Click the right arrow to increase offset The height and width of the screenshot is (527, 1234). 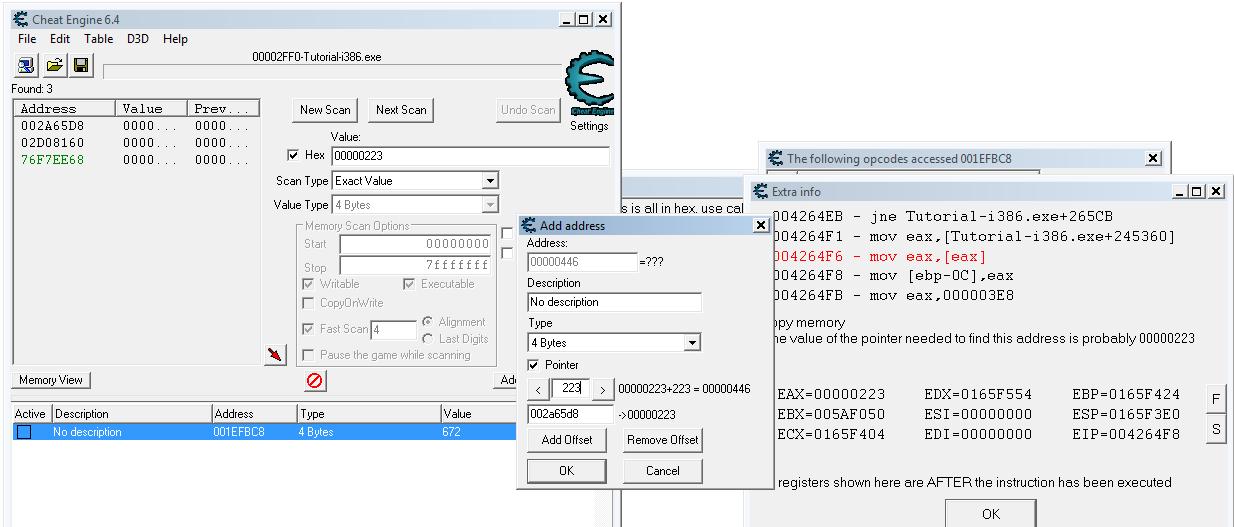coord(603,389)
